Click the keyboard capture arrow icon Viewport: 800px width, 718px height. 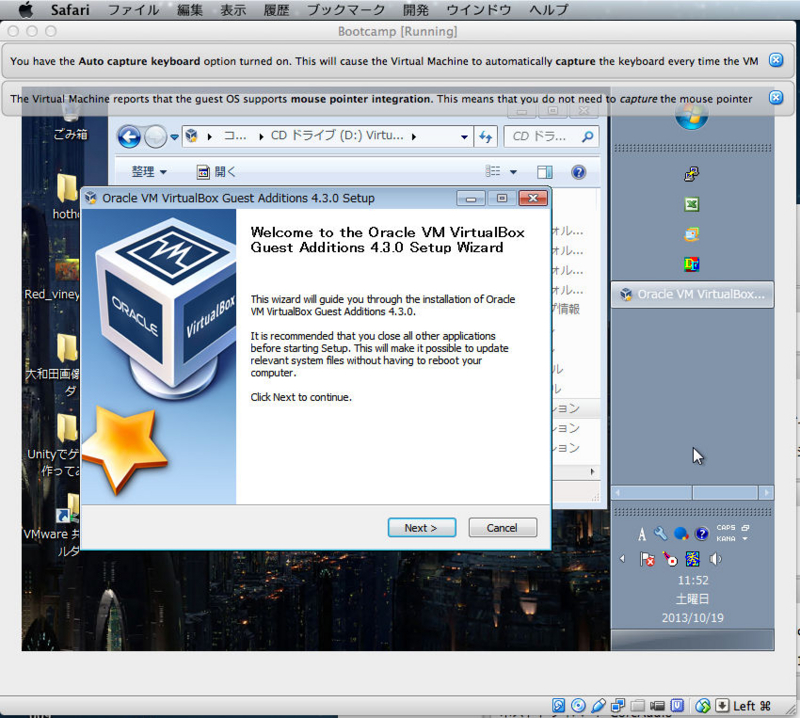click(x=722, y=706)
